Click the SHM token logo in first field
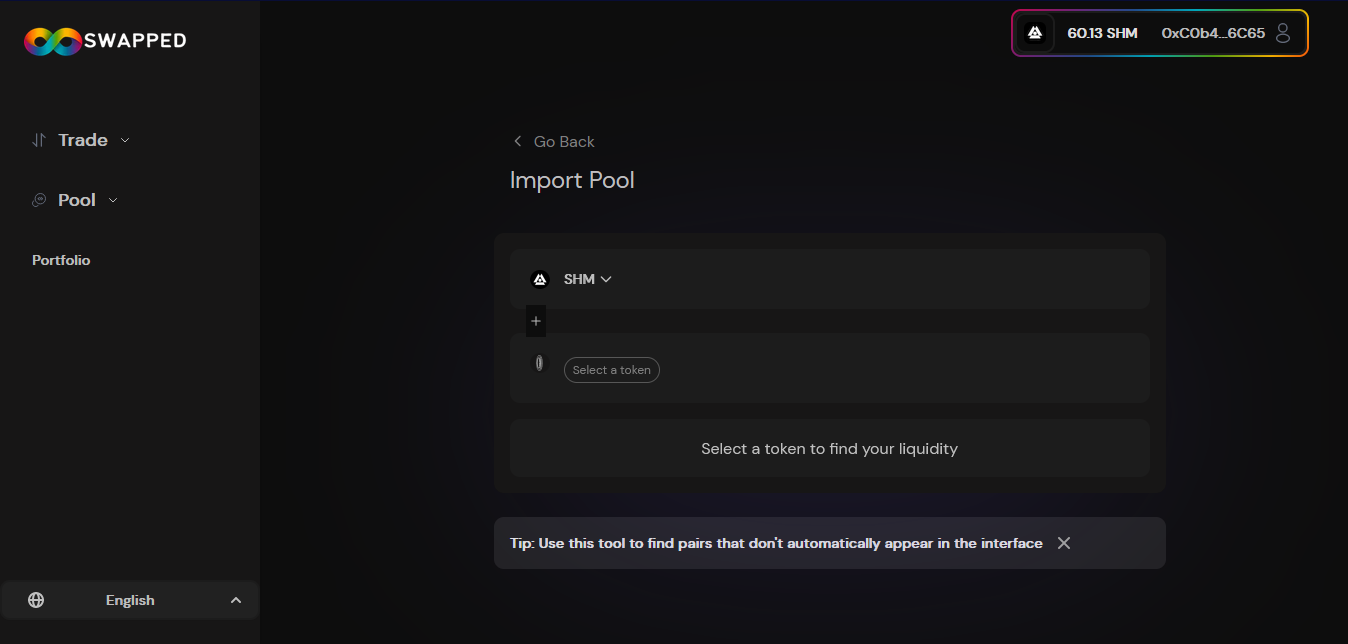 tap(540, 279)
